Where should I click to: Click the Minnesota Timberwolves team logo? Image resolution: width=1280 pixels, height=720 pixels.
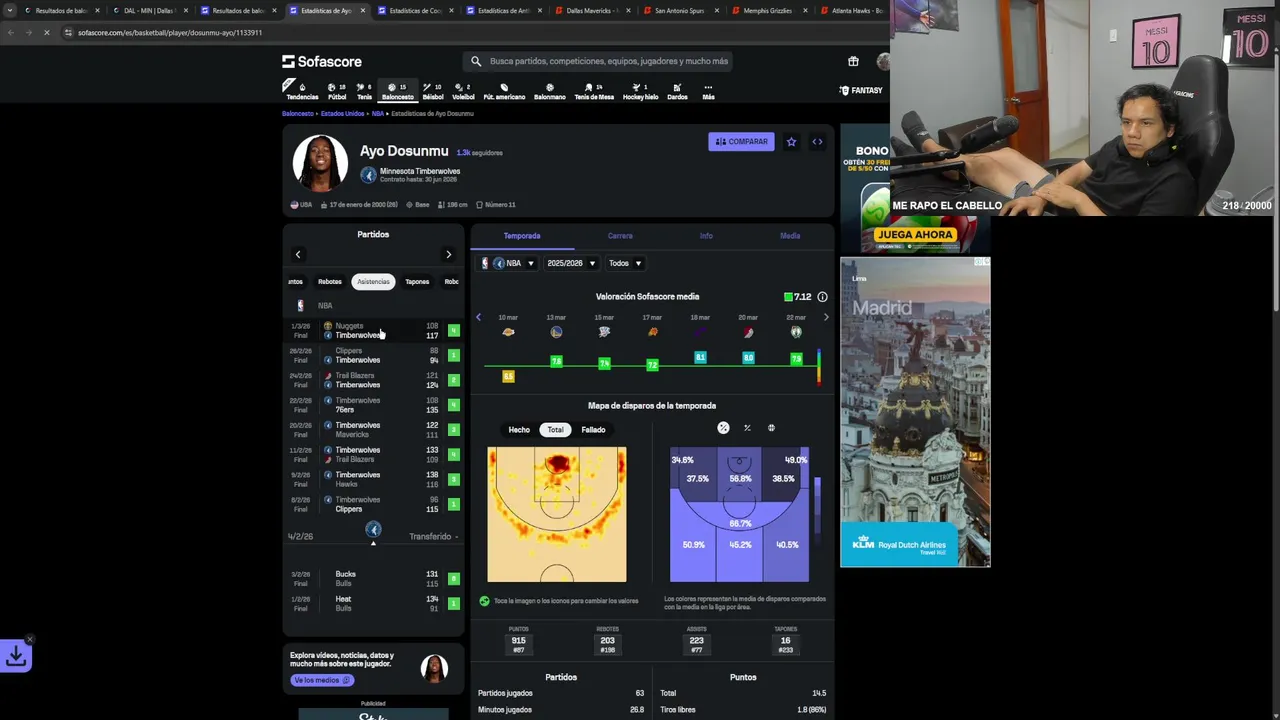pyautogui.click(x=368, y=175)
